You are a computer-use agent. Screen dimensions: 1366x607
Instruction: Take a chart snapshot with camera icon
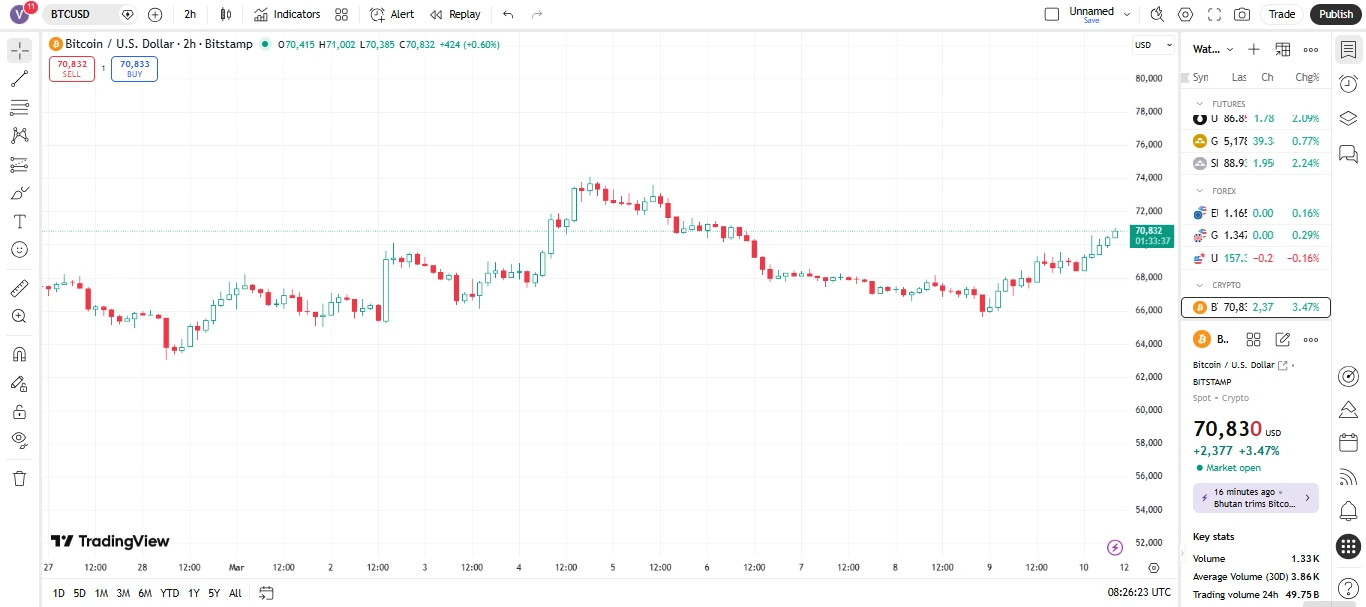(1242, 14)
